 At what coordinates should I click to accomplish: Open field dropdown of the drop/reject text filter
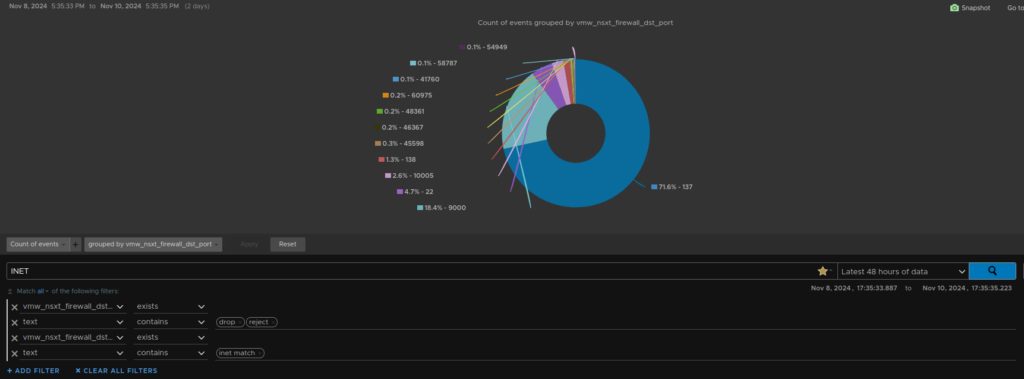pos(72,322)
